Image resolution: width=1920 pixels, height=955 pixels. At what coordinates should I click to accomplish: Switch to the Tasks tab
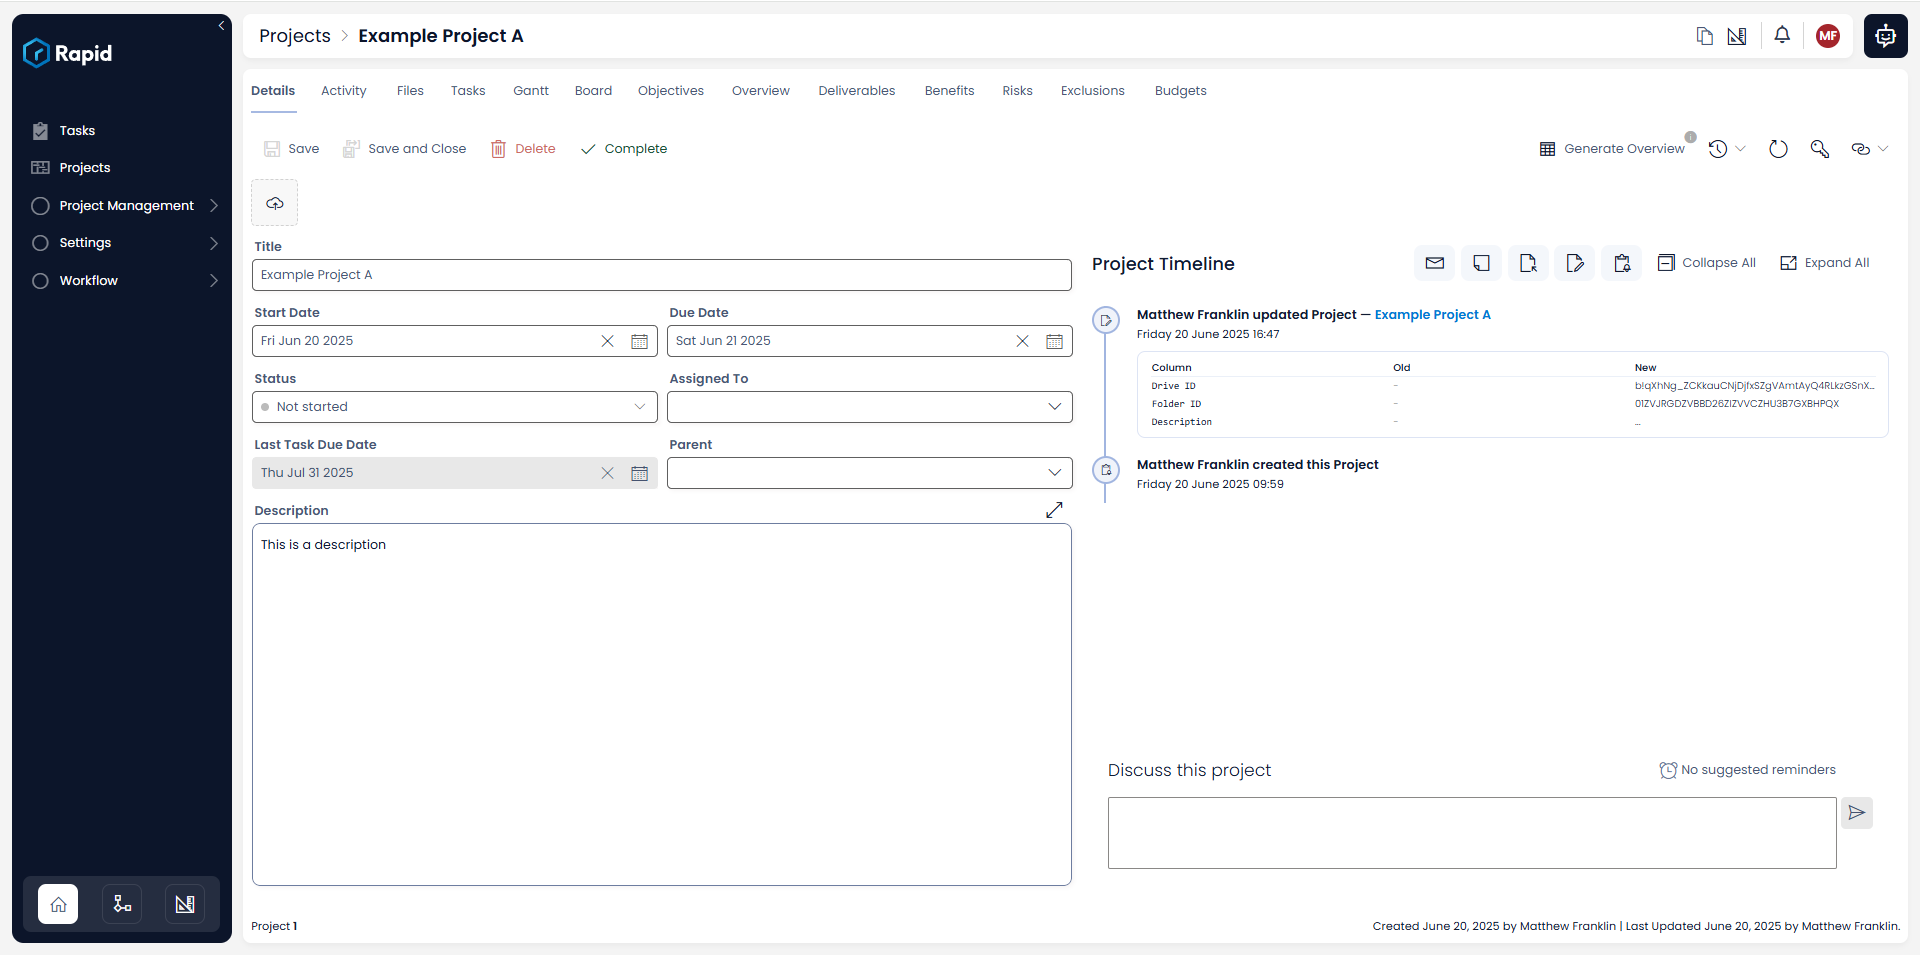[x=468, y=91]
